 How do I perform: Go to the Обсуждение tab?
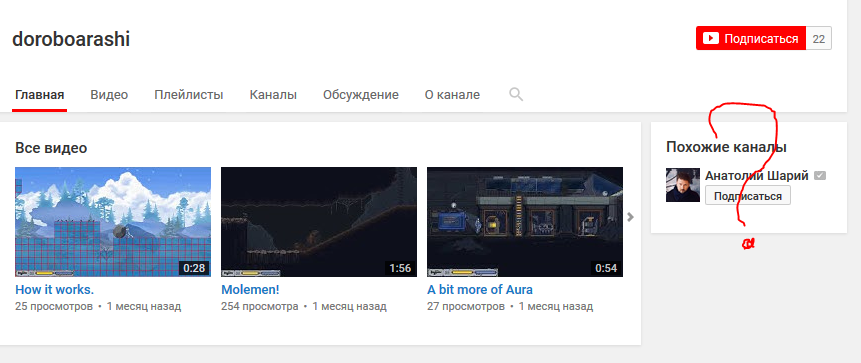click(361, 94)
